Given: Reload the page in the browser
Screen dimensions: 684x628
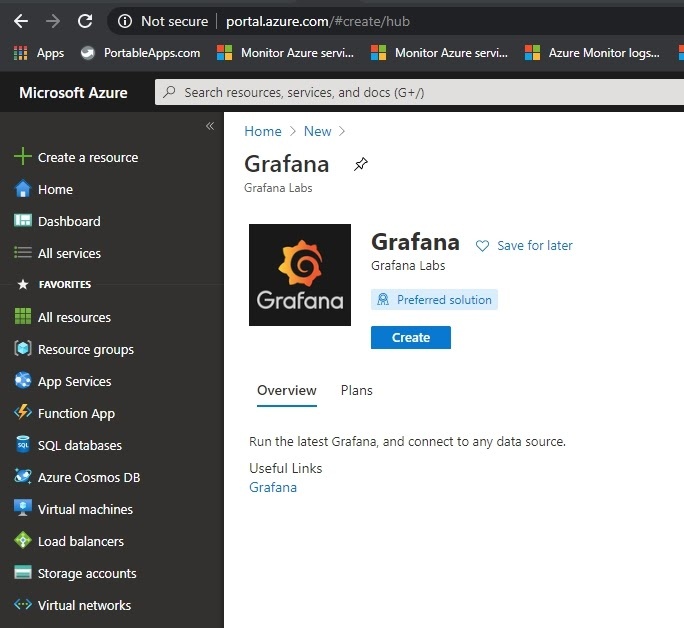Looking at the screenshot, I should pos(85,21).
